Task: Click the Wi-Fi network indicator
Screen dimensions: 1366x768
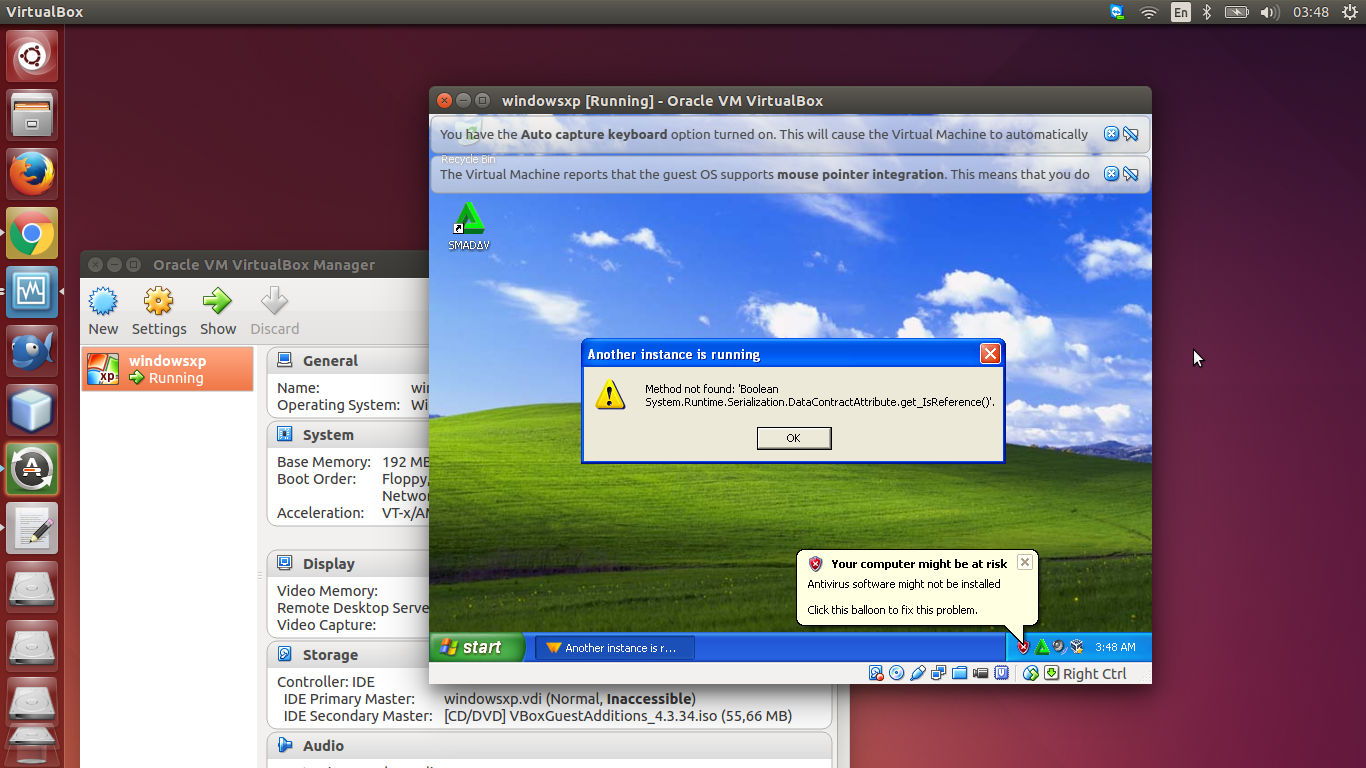Action: tap(1149, 12)
